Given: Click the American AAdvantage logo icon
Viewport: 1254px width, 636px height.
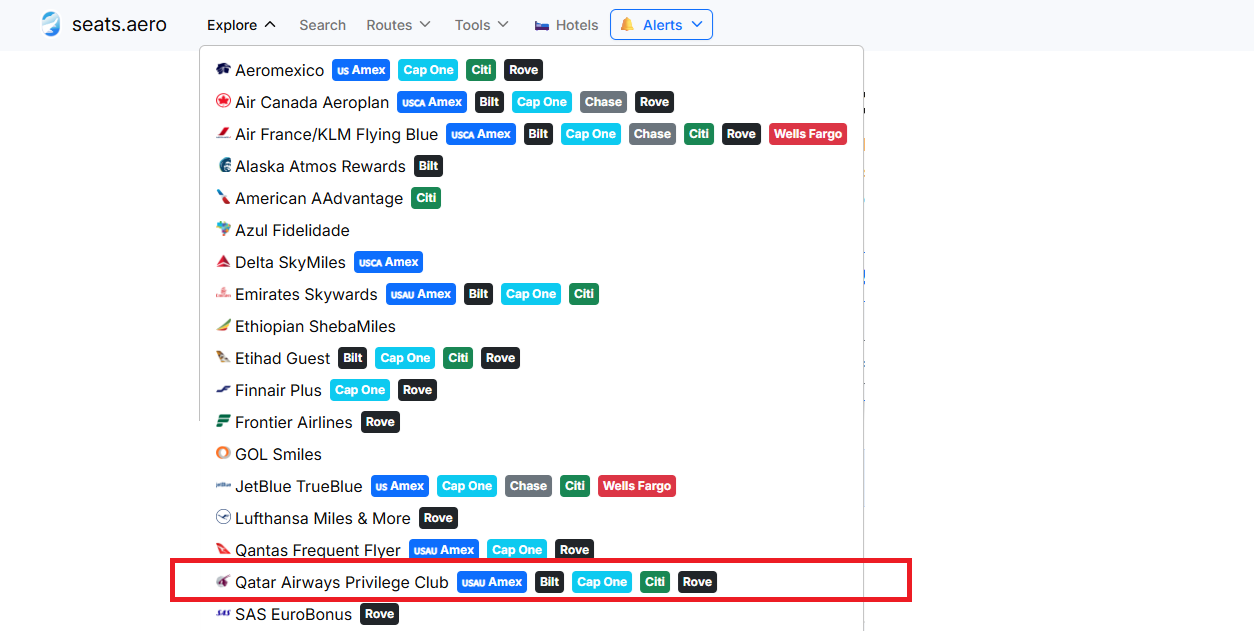Looking at the screenshot, I should click(223, 197).
